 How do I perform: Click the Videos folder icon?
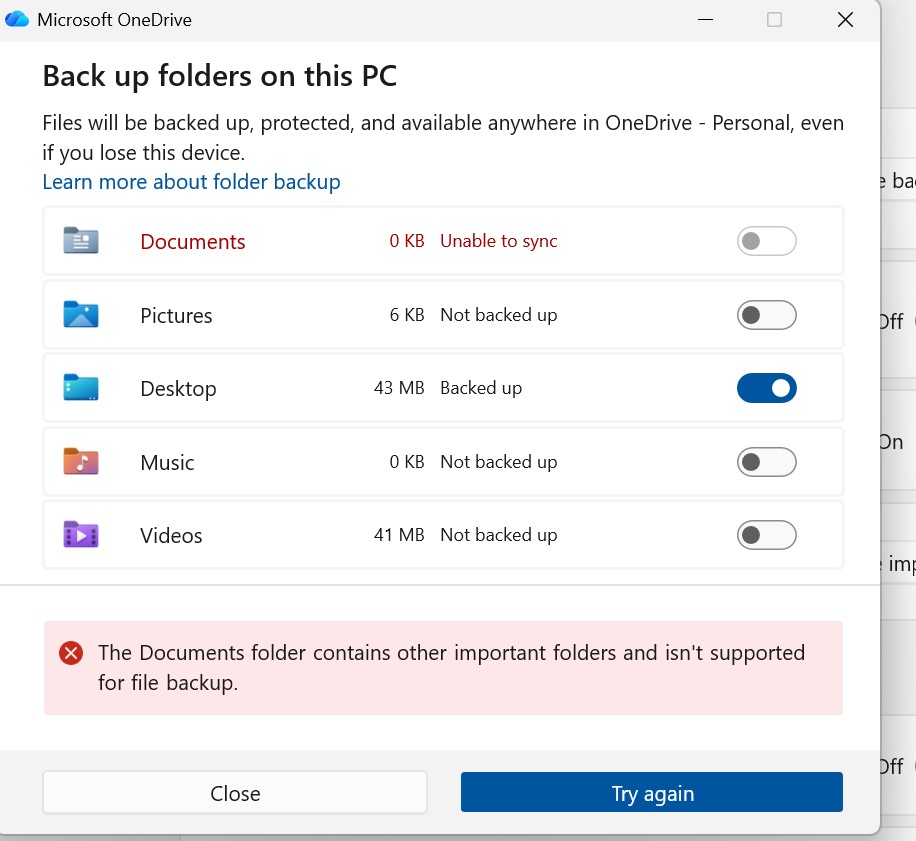(x=81, y=534)
